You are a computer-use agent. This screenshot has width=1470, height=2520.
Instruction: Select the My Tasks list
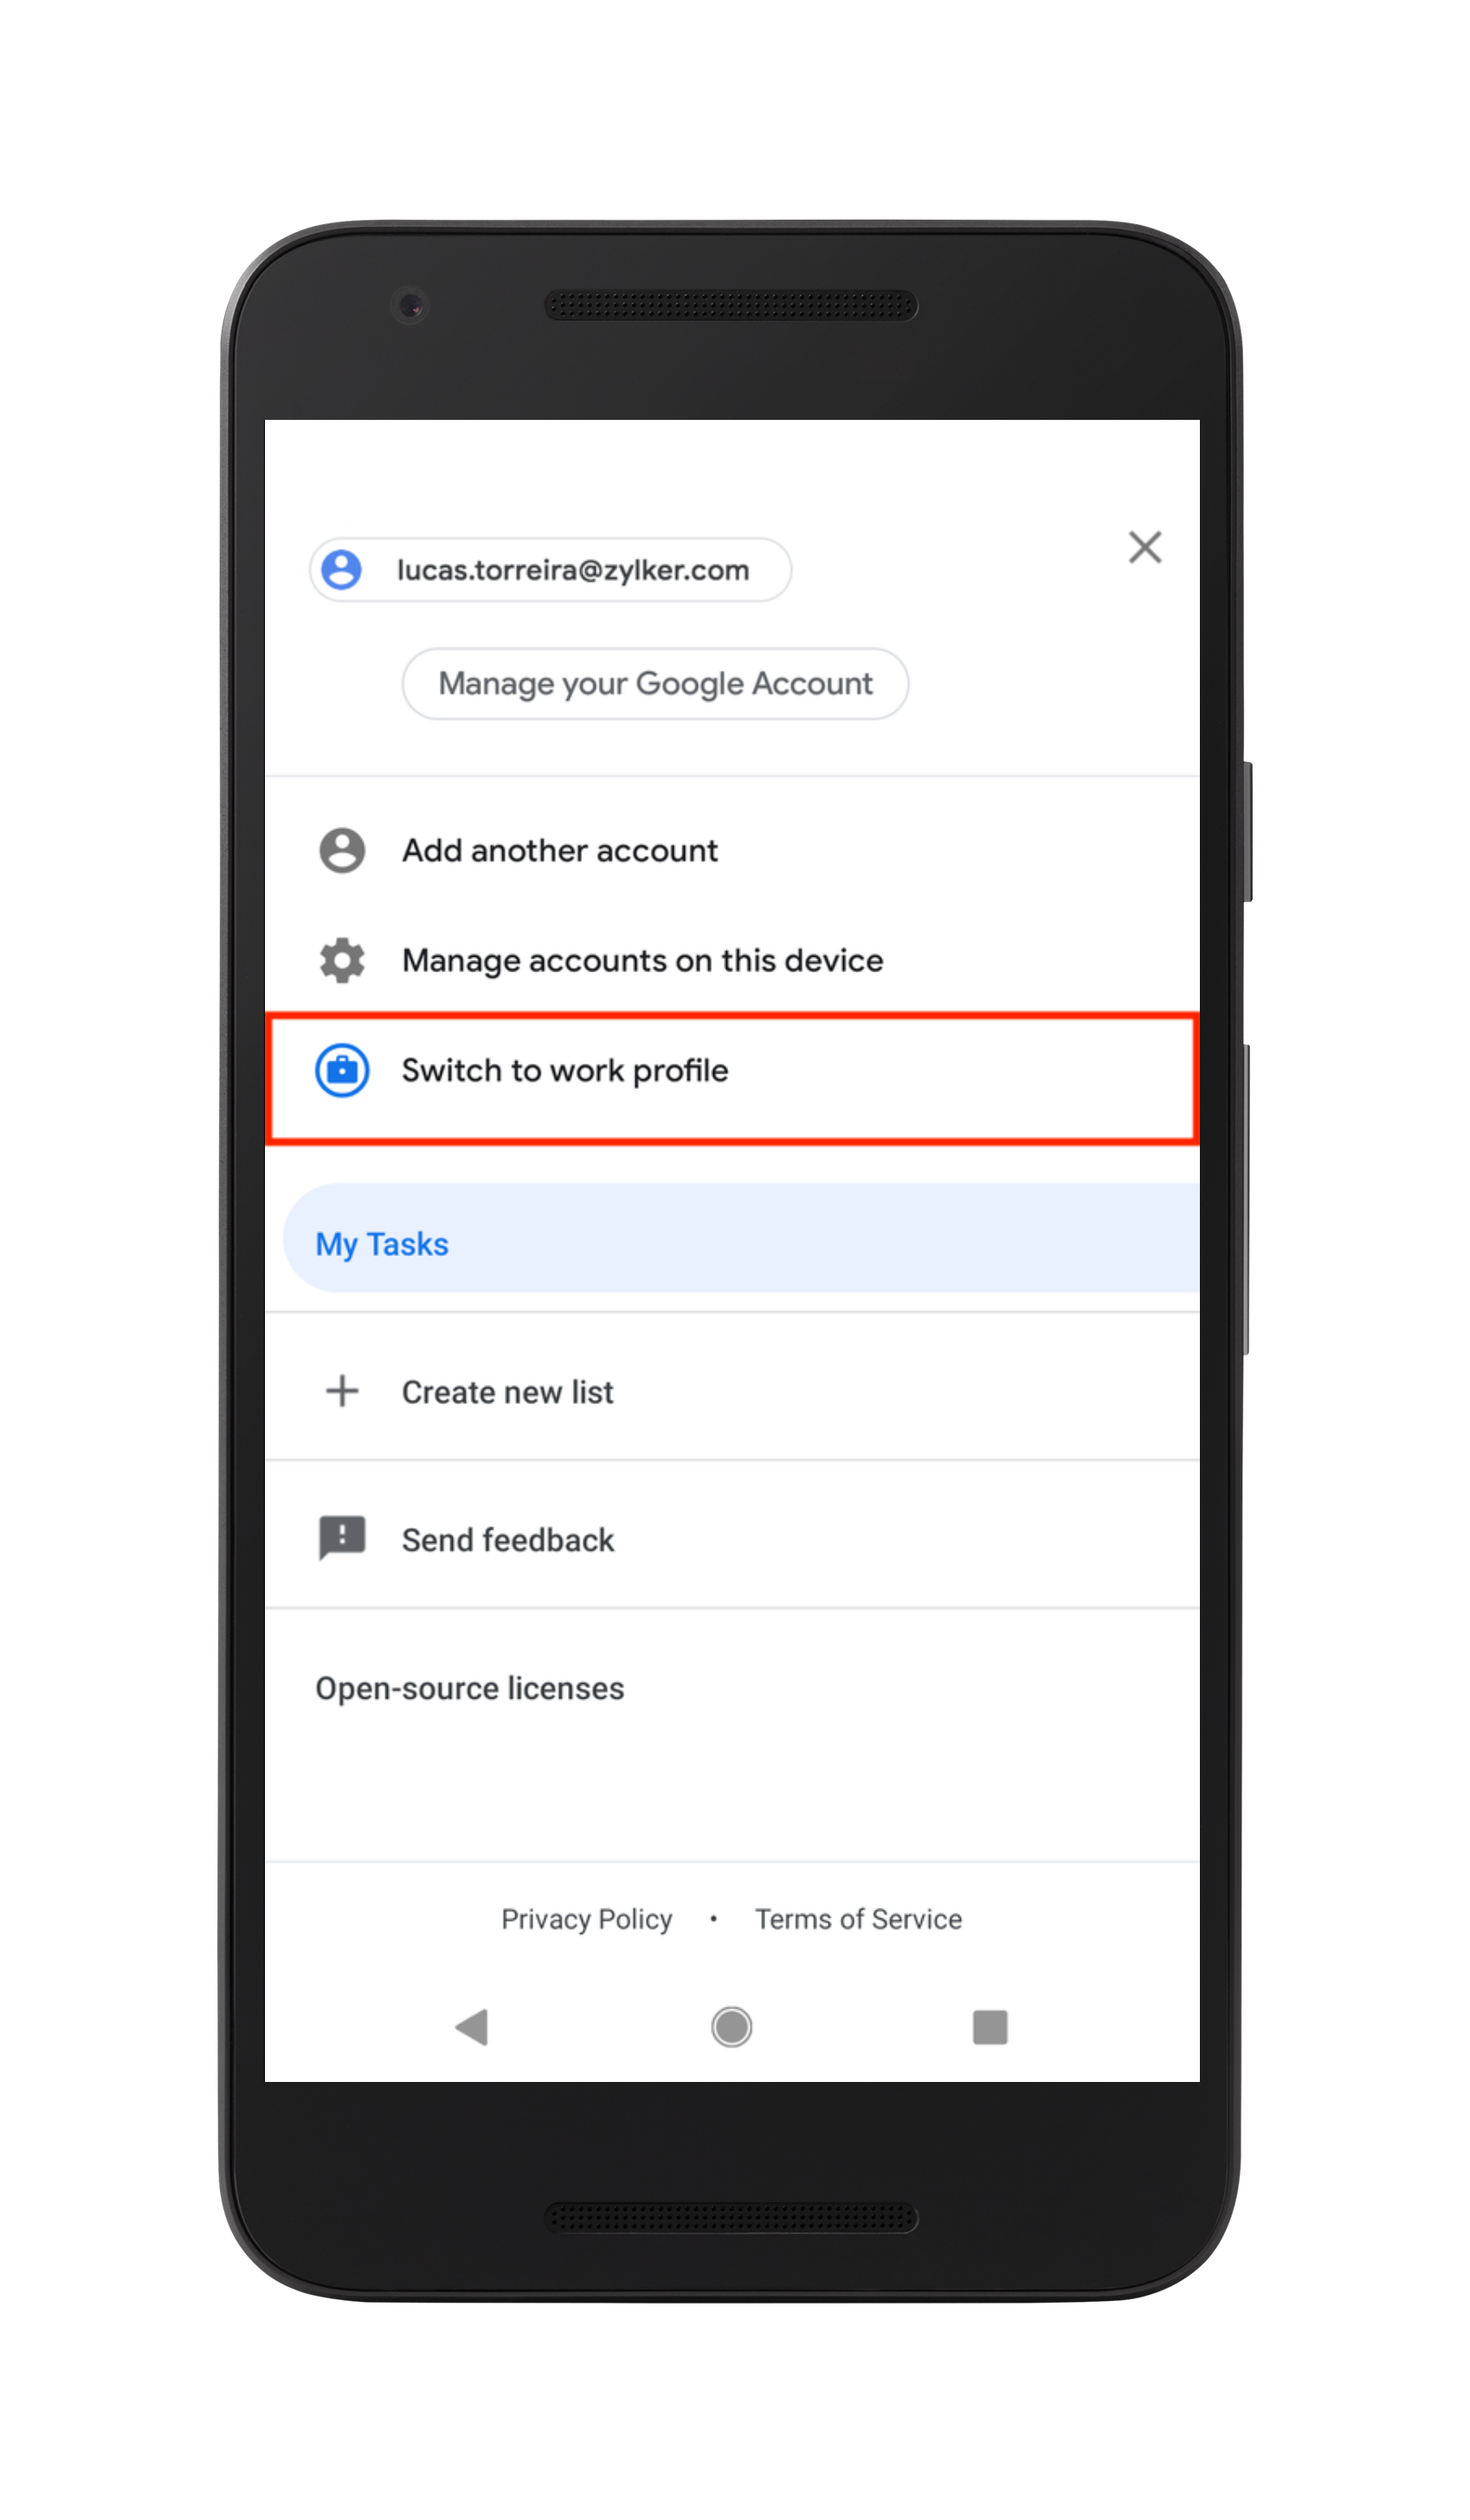[x=740, y=1238]
